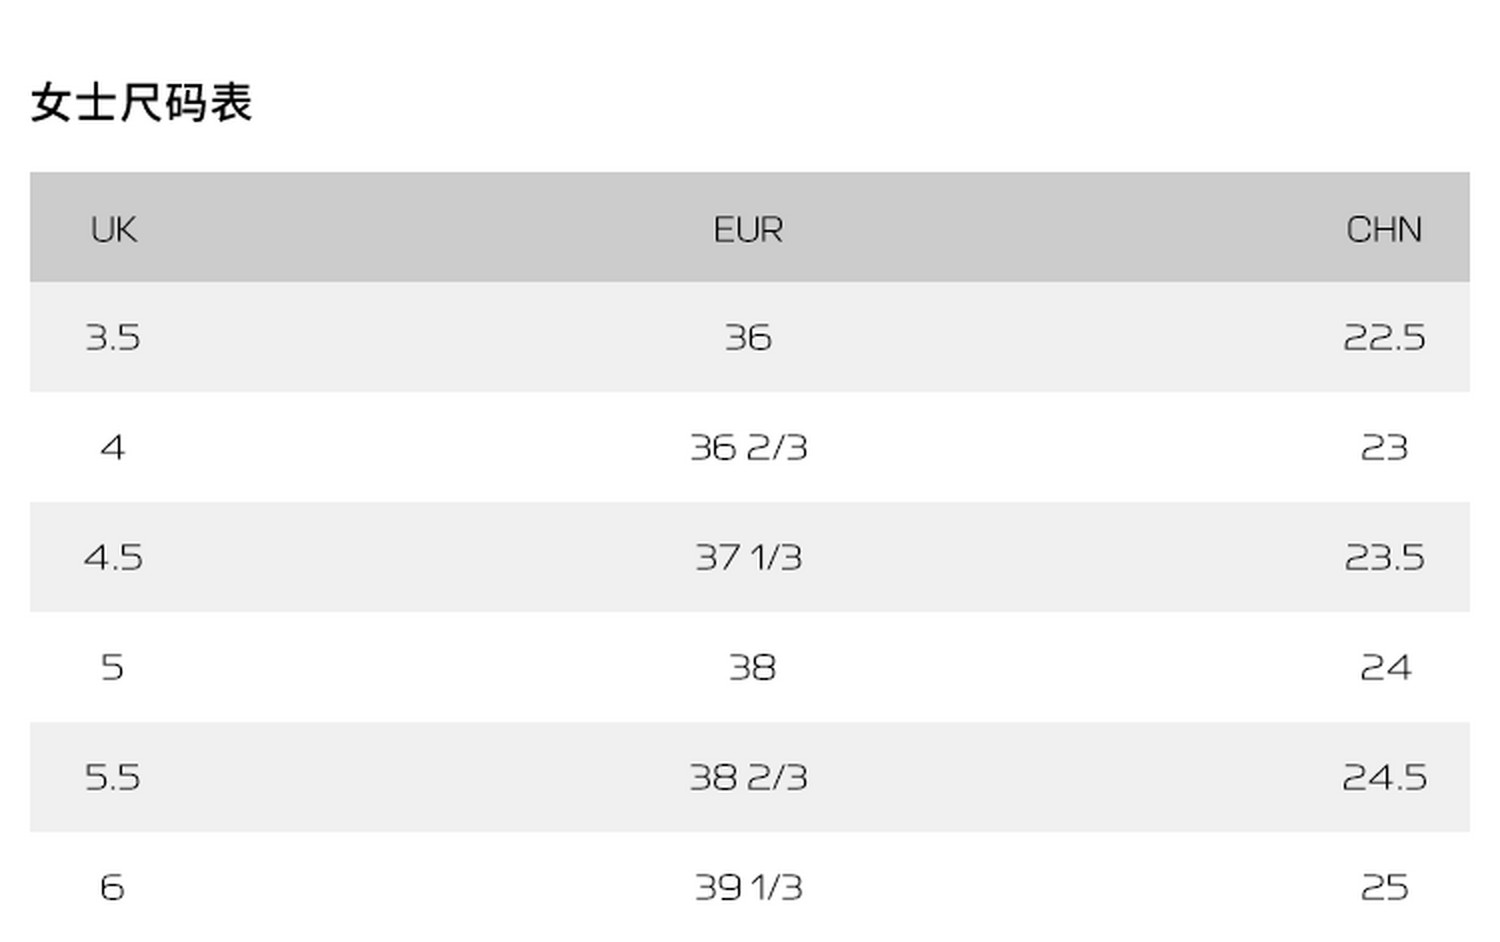
Task: Select CHN size 23.5 cell
Action: (1384, 558)
